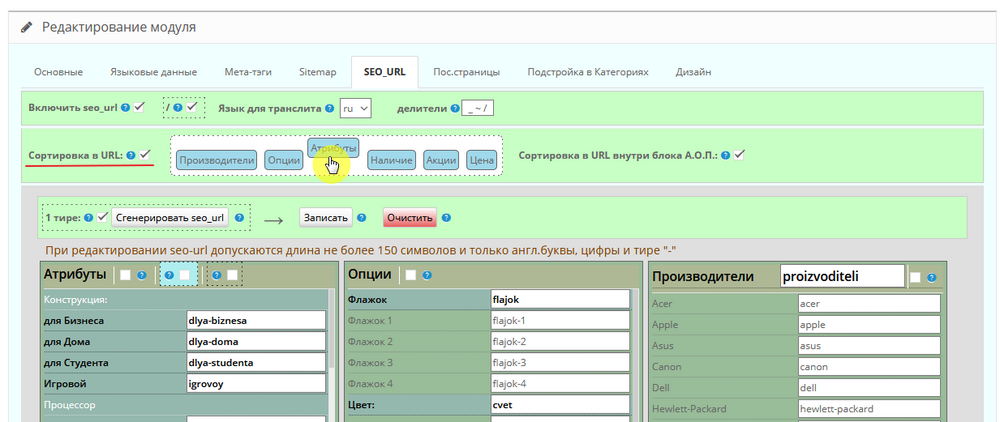Click help icon in Производители panel header

pos(931,277)
